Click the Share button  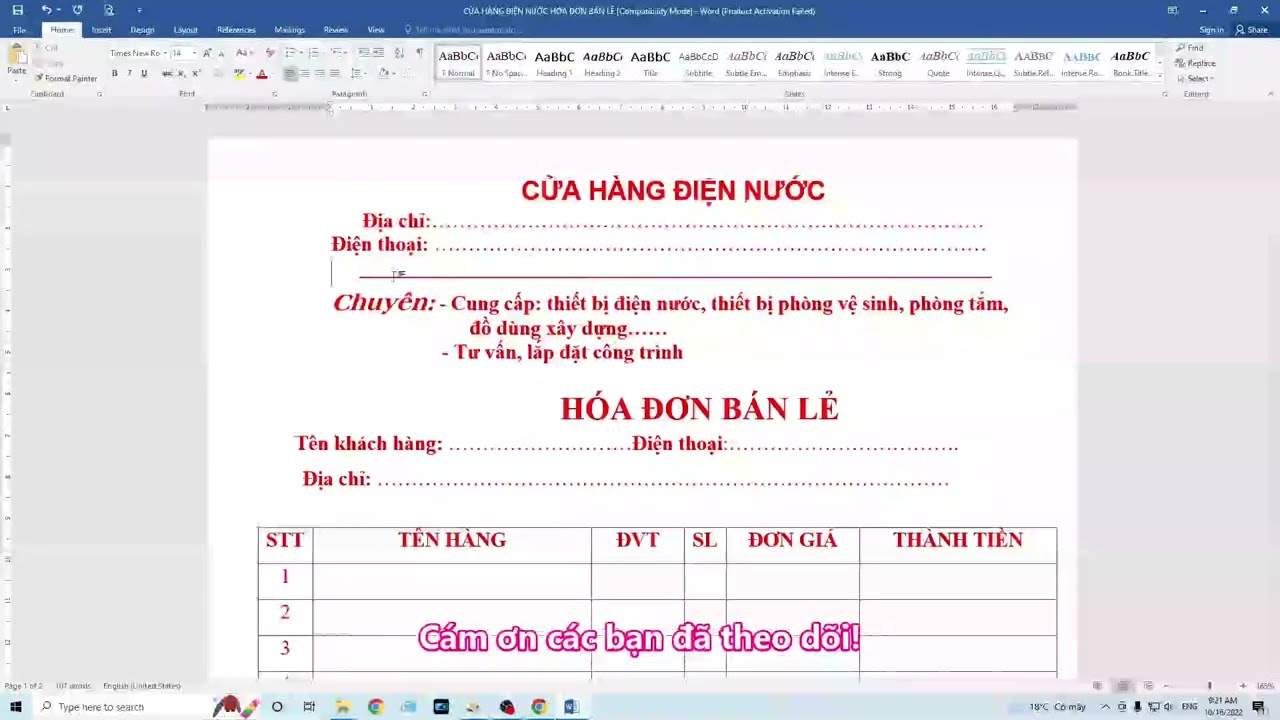[1252, 30]
